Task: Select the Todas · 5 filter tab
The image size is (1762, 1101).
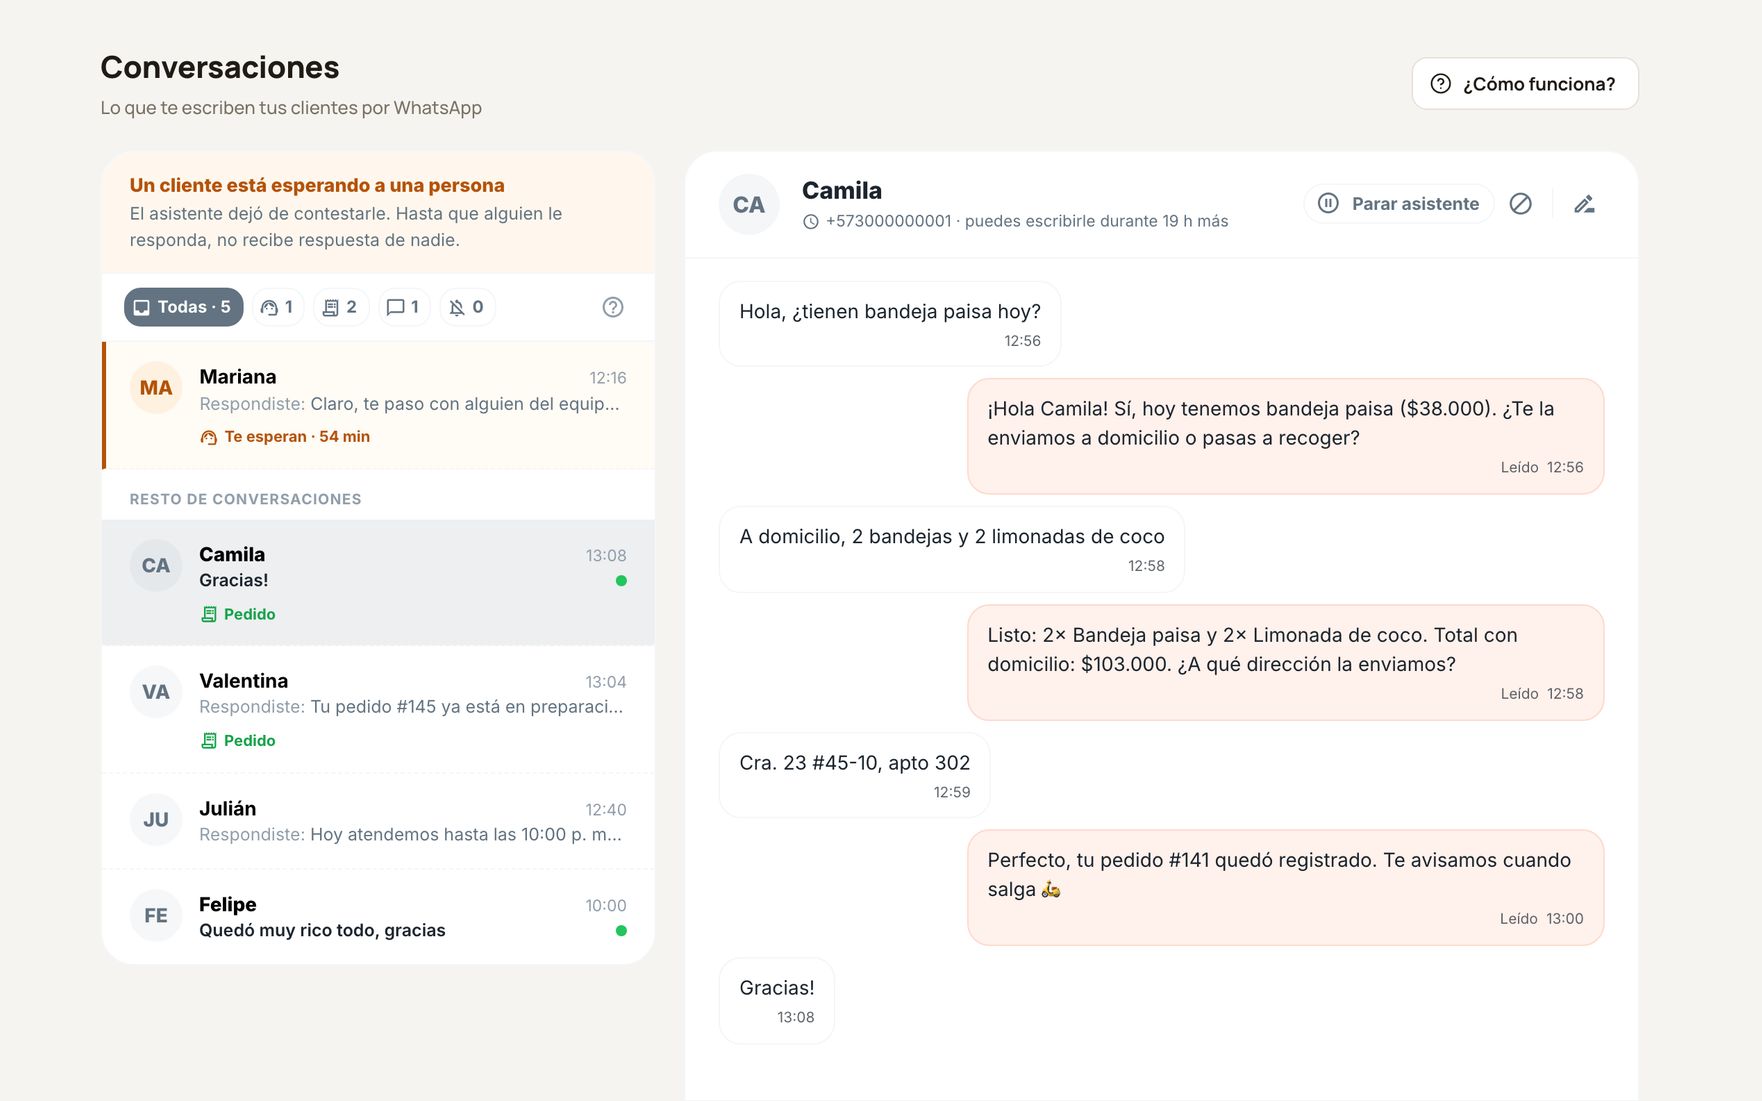Action: tap(183, 307)
